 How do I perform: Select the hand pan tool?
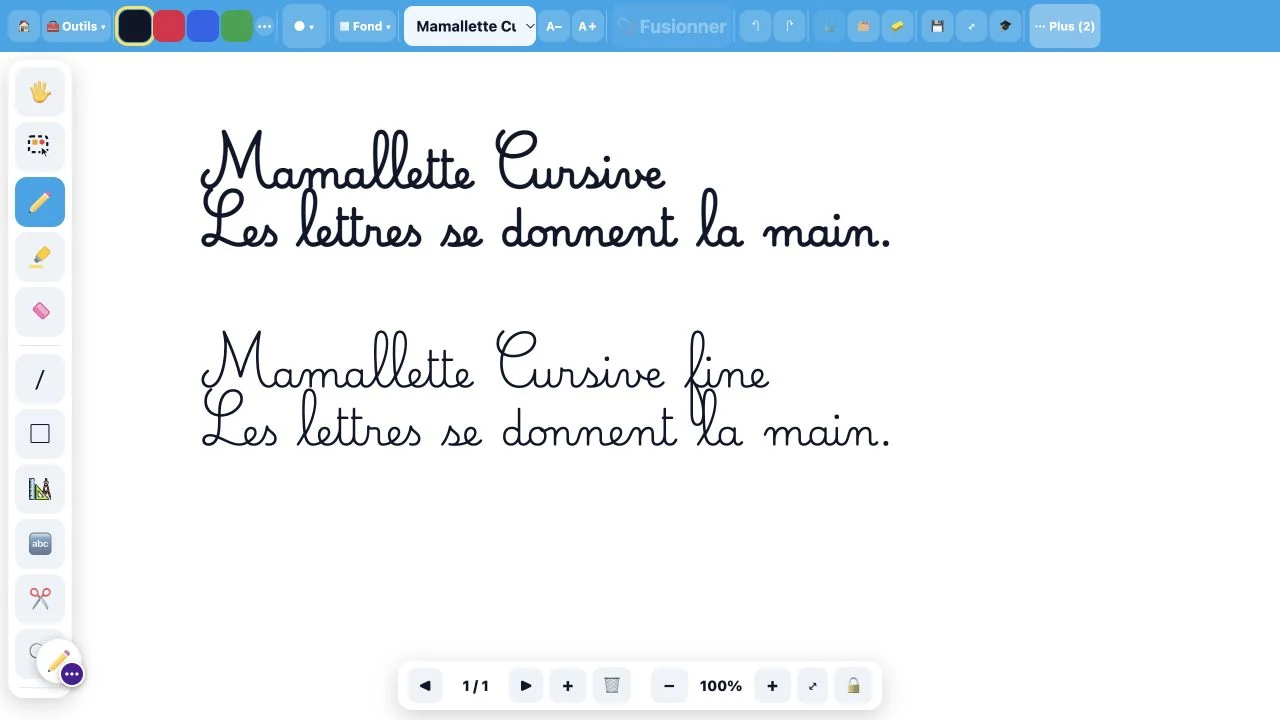click(40, 92)
